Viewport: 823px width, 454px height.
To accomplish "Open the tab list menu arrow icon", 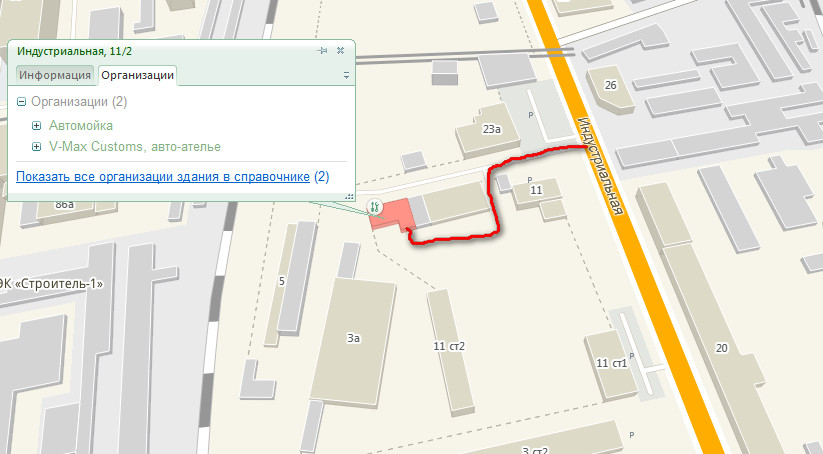I will [x=346, y=76].
